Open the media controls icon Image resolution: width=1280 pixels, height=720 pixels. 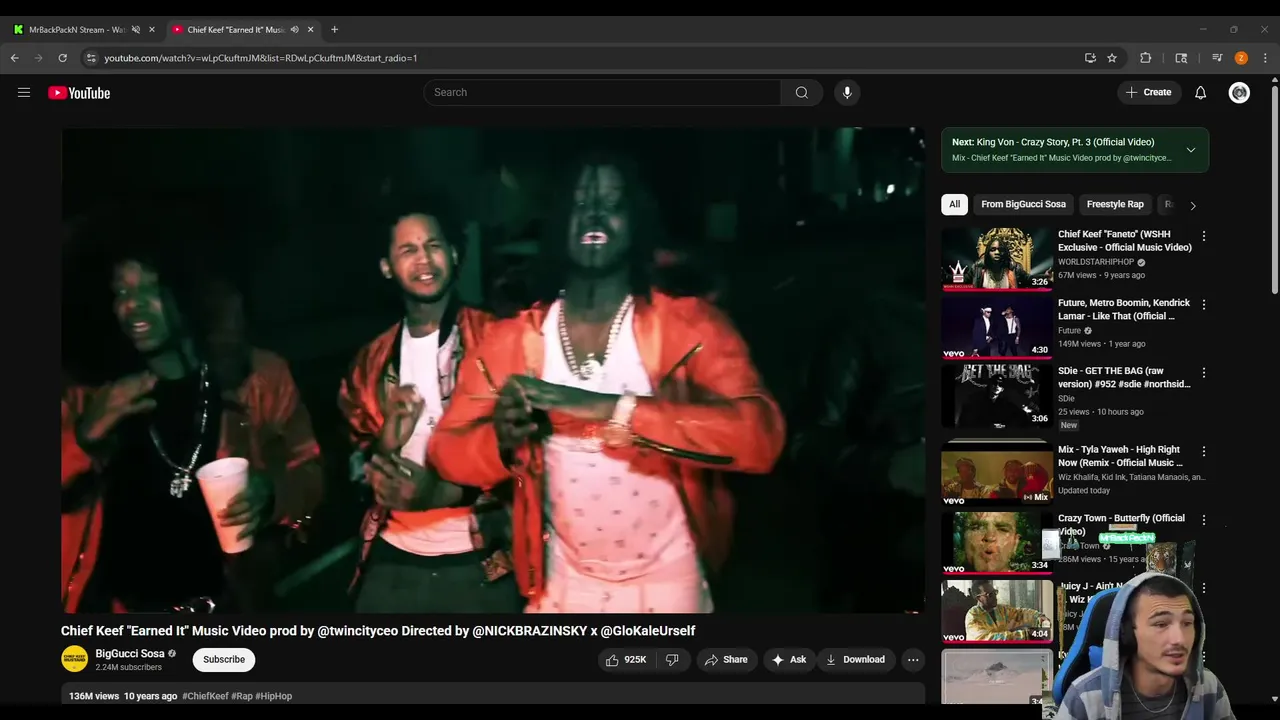click(x=1217, y=58)
